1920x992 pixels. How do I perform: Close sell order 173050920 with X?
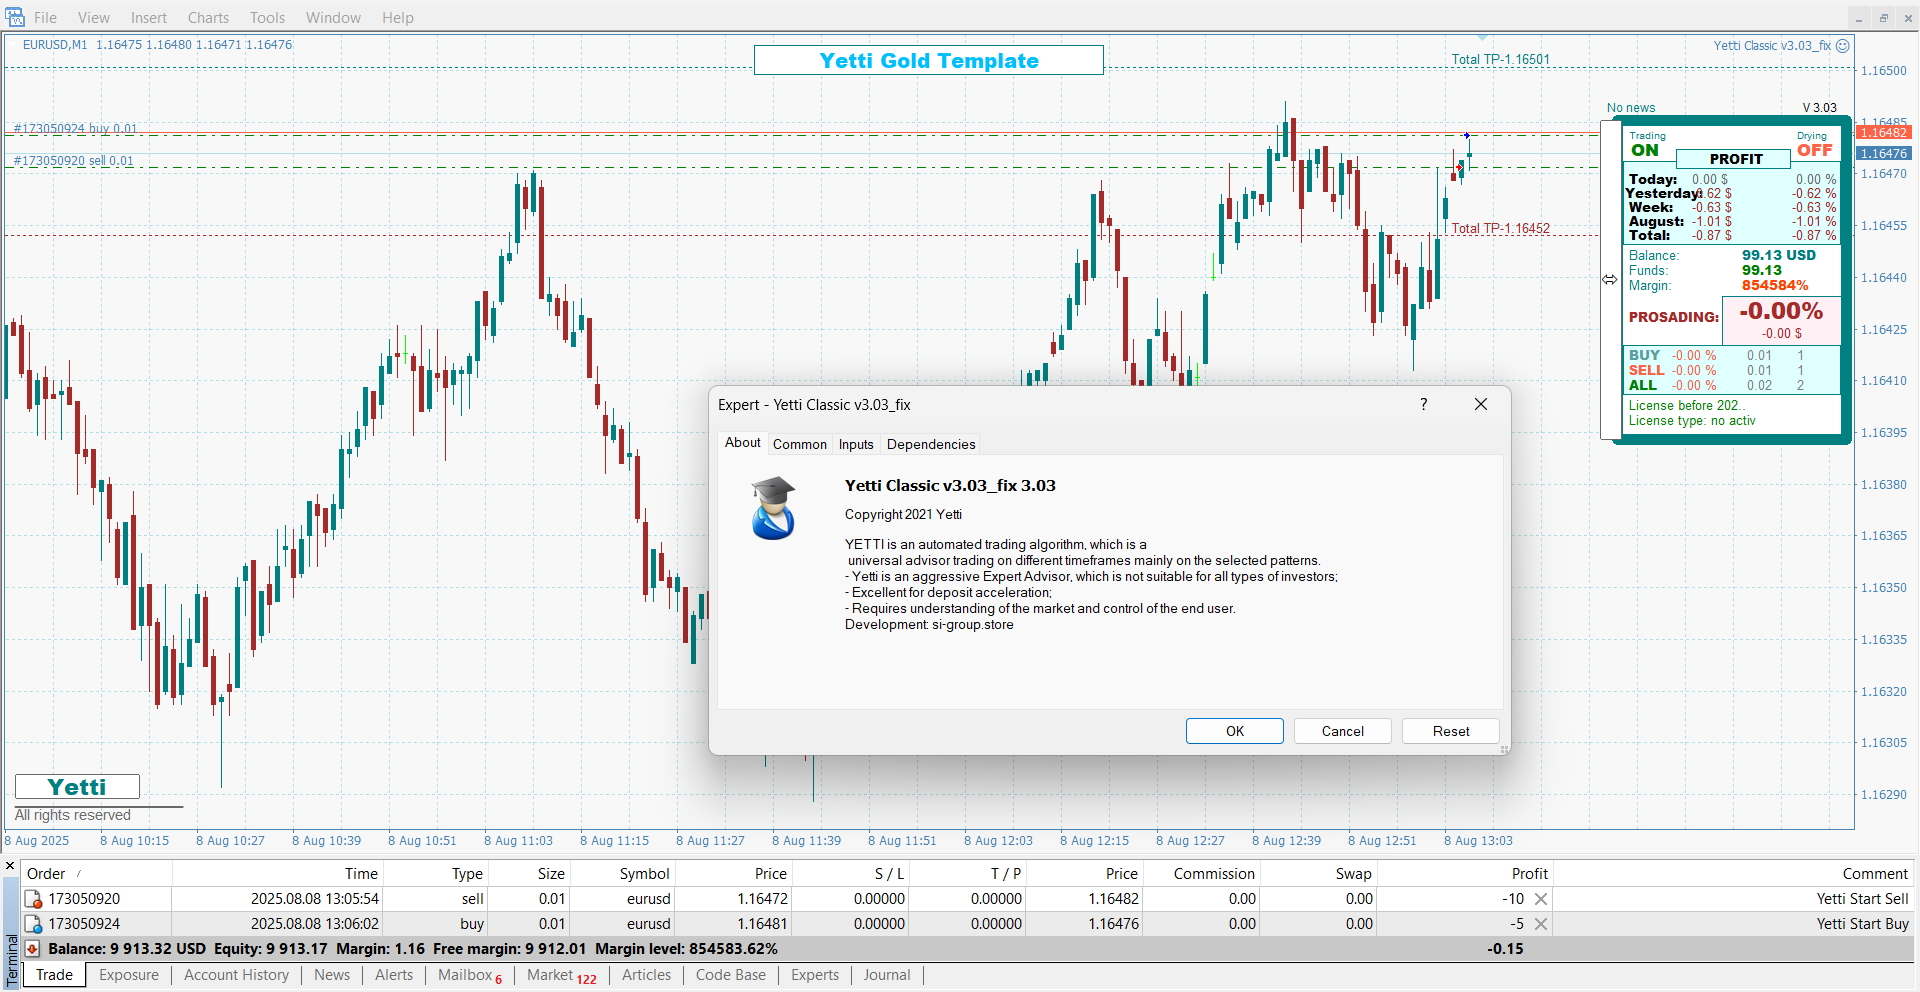(x=1541, y=899)
